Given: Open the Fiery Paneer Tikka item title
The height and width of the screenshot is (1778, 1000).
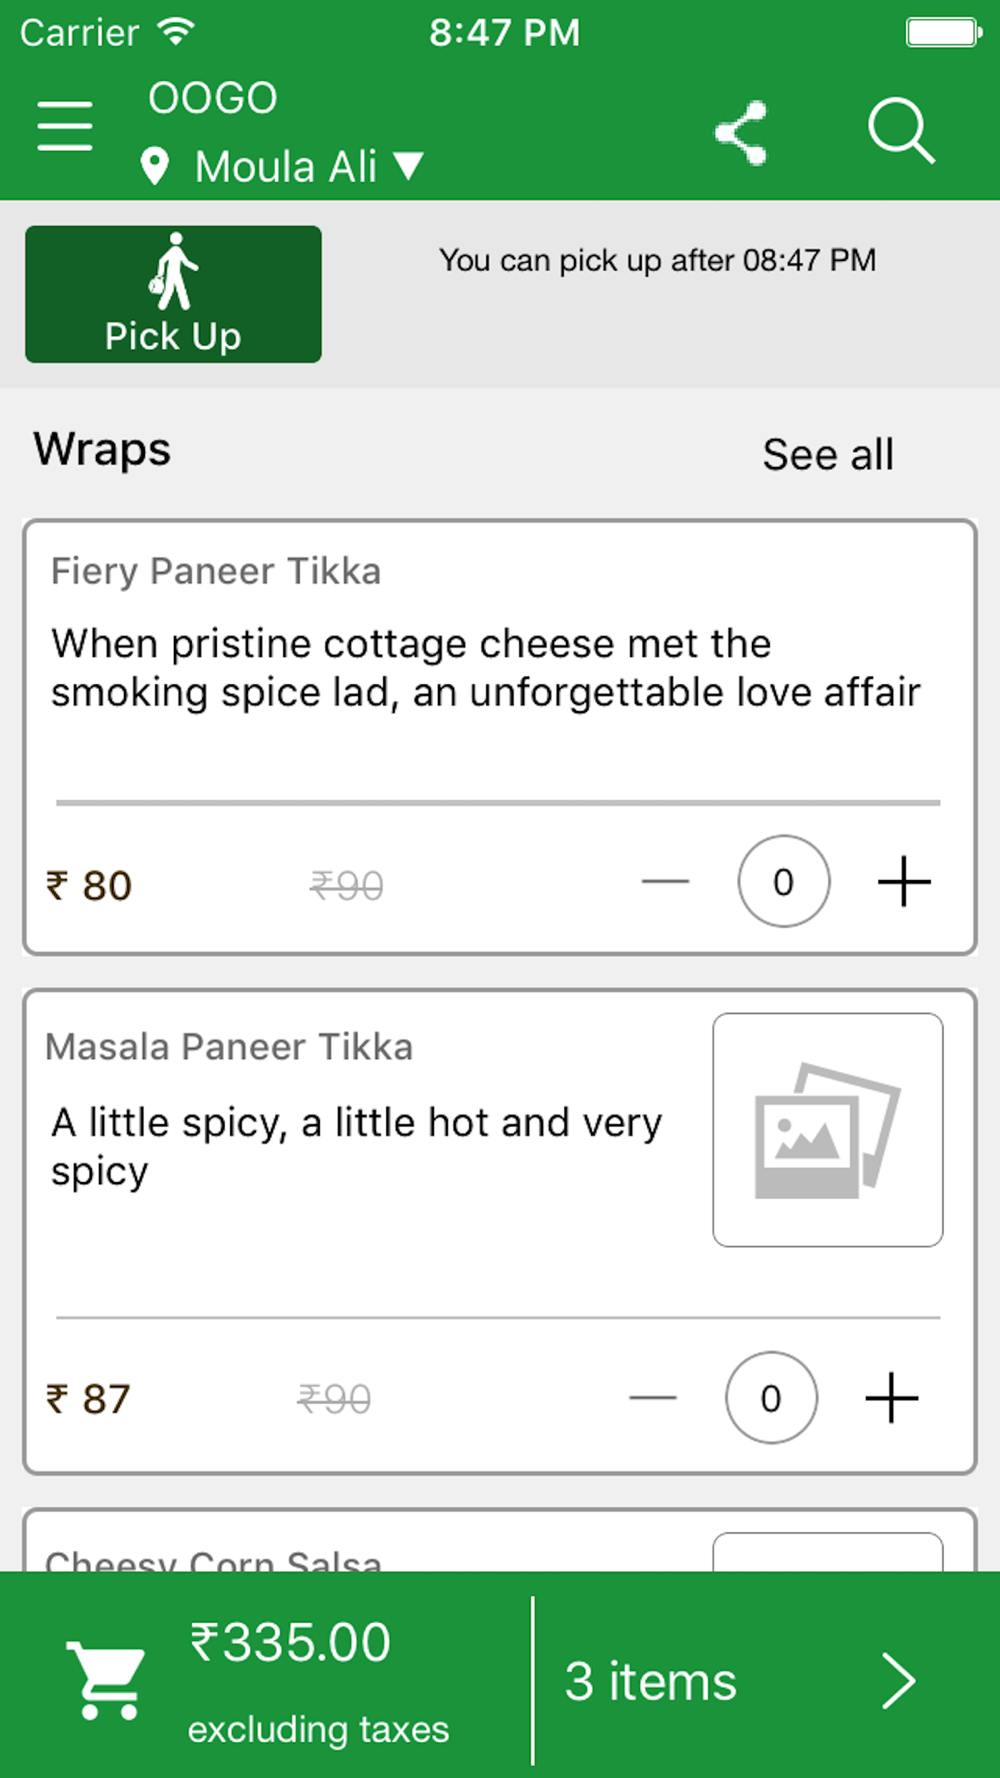Looking at the screenshot, I should coord(216,571).
